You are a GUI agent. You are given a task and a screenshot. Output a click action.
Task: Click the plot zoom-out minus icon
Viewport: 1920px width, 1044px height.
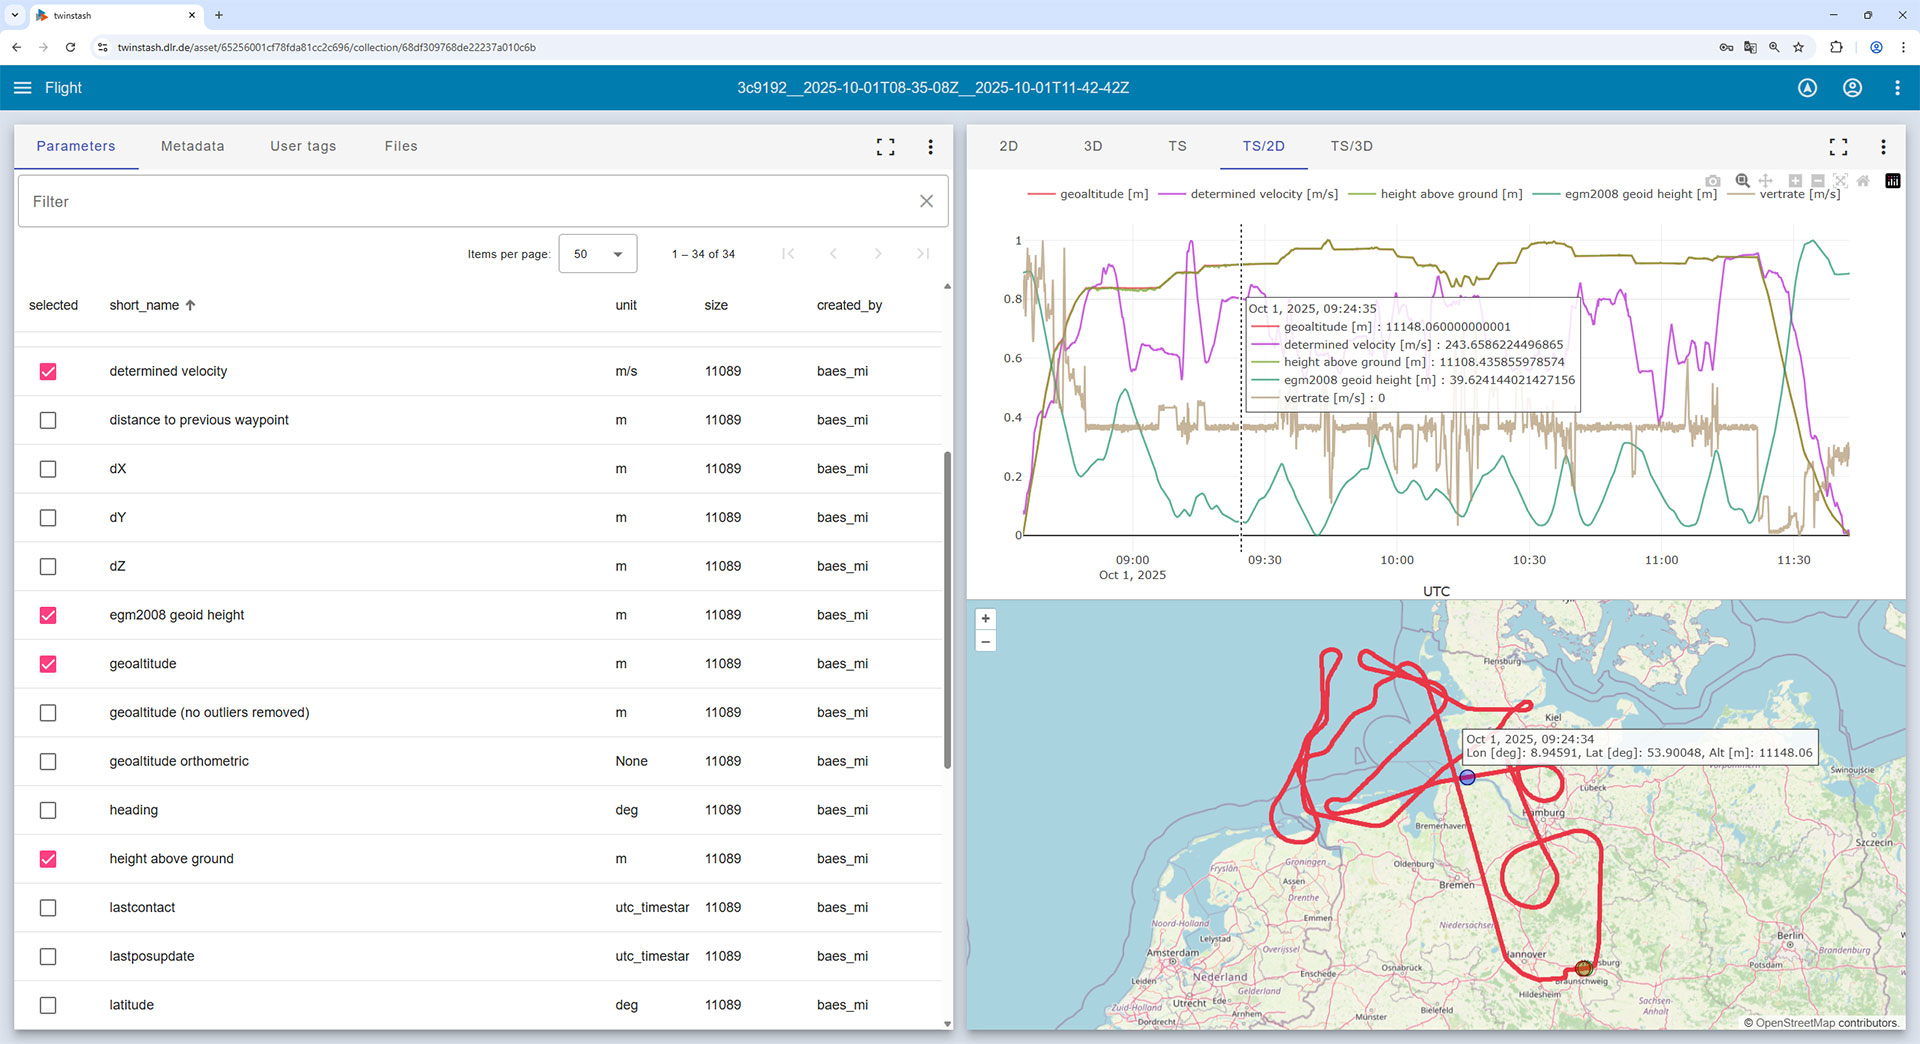click(x=1818, y=181)
